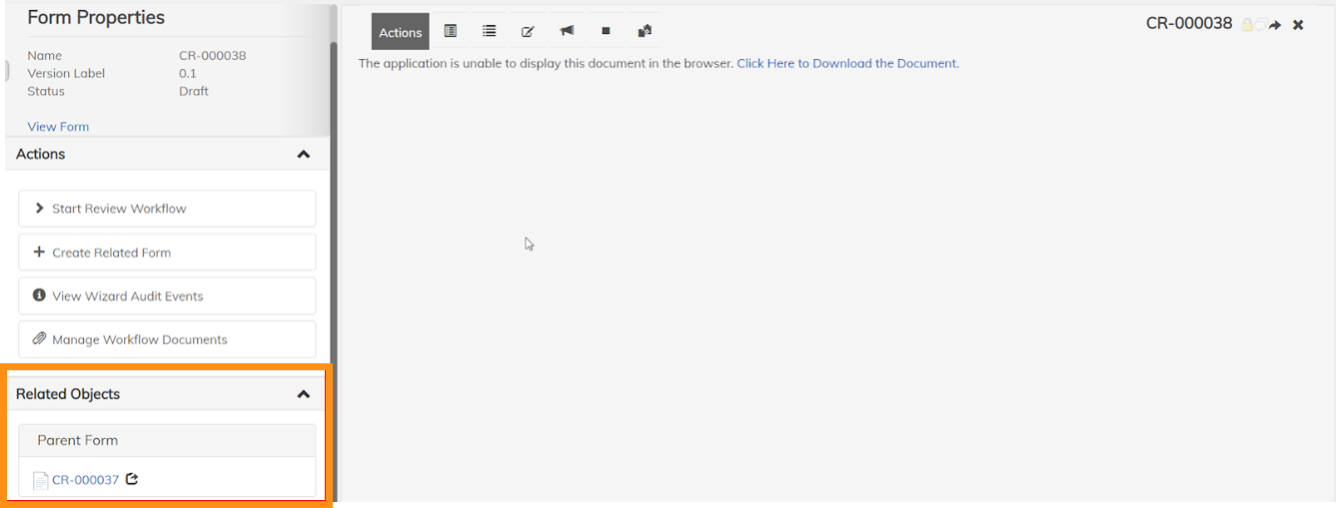Click the last toolbar icon after the square
The width and height of the screenshot is (1336, 508).
(x=645, y=31)
